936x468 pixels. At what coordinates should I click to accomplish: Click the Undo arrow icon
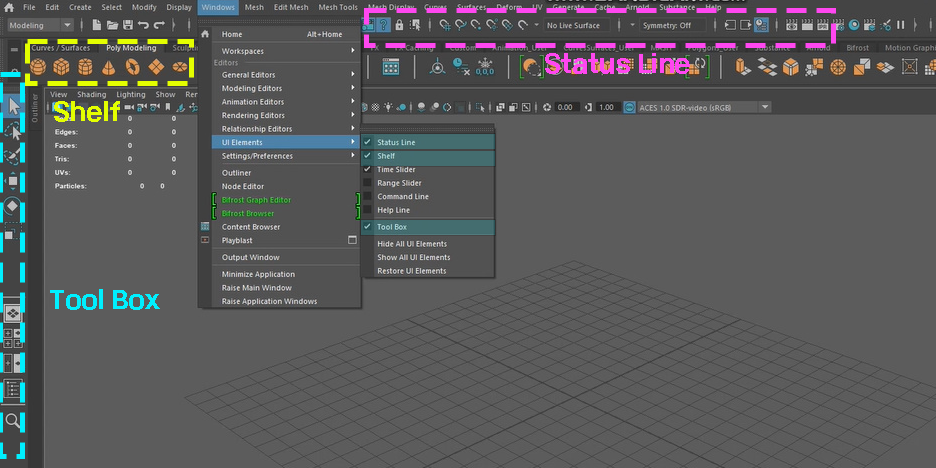click(x=143, y=25)
